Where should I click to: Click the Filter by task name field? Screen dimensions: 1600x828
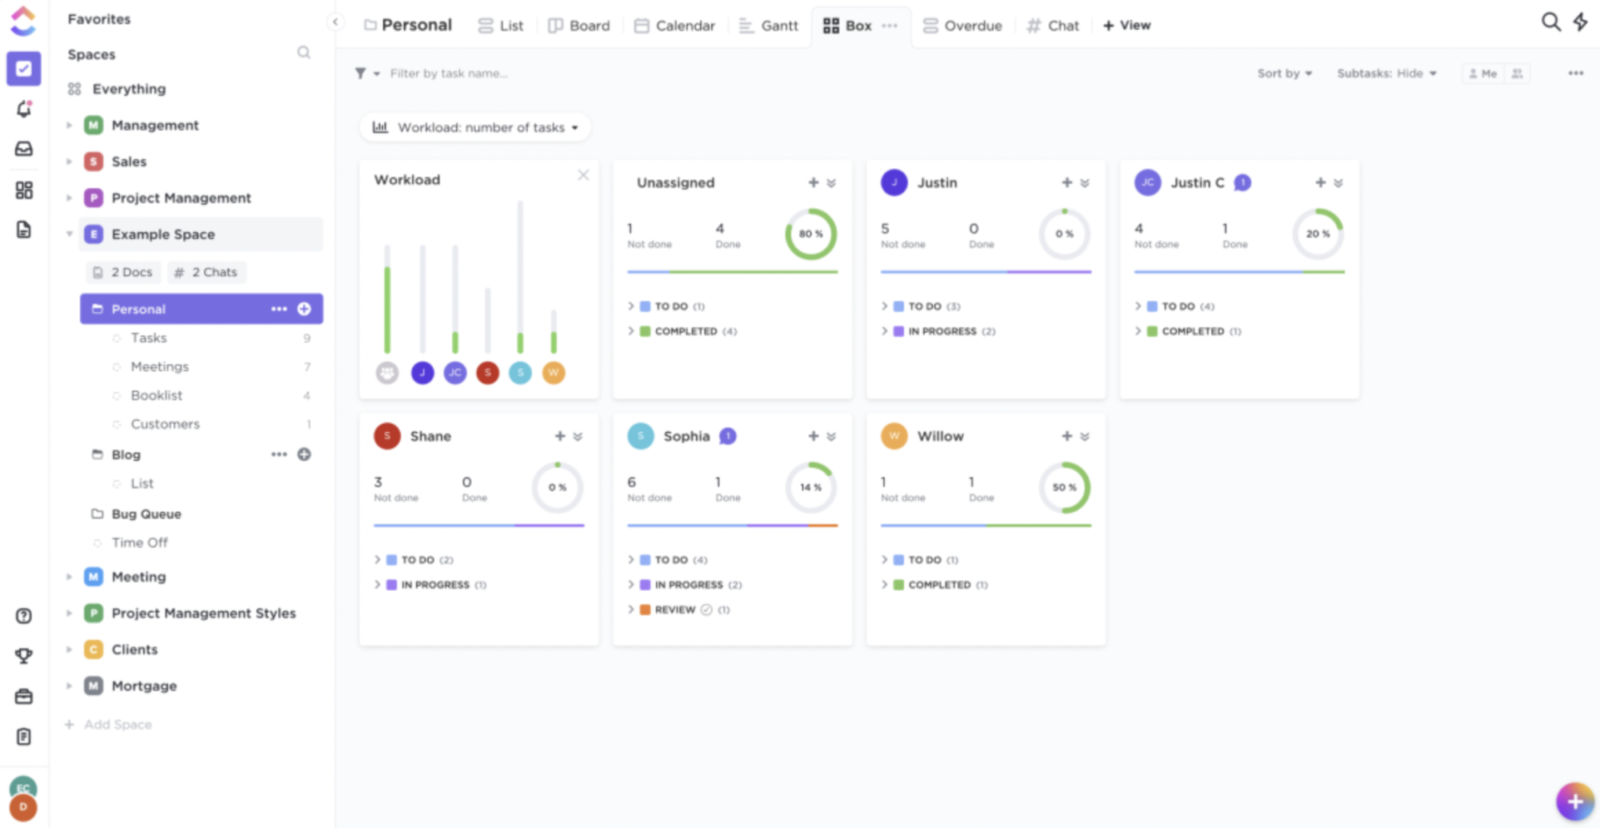448,74
